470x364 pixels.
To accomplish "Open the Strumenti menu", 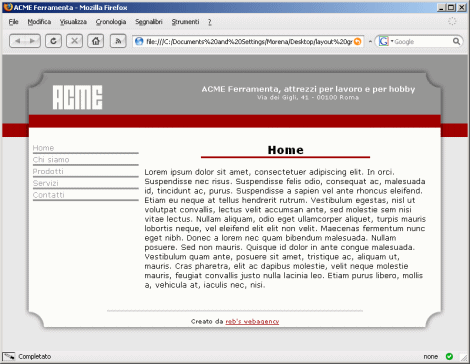I will pos(185,22).
